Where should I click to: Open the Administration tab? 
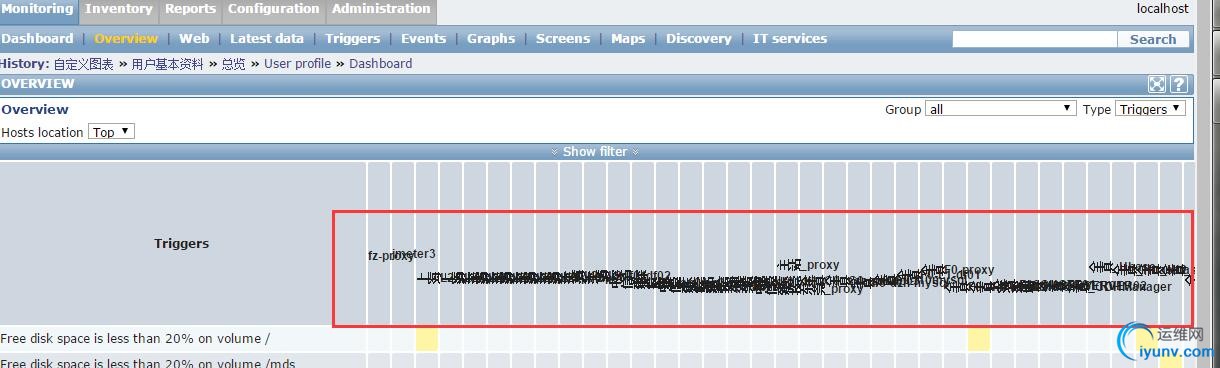pyautogui.click(x=381, y=9)
